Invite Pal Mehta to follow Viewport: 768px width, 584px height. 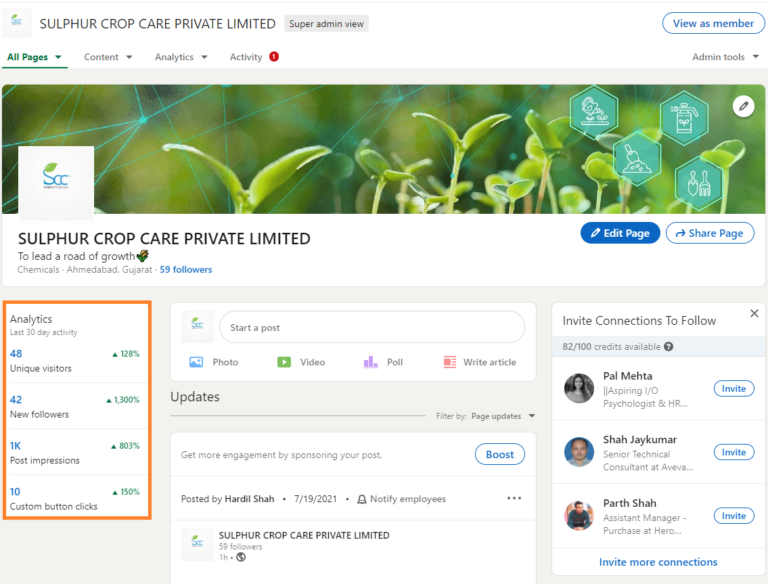click(x=733, y=389)
